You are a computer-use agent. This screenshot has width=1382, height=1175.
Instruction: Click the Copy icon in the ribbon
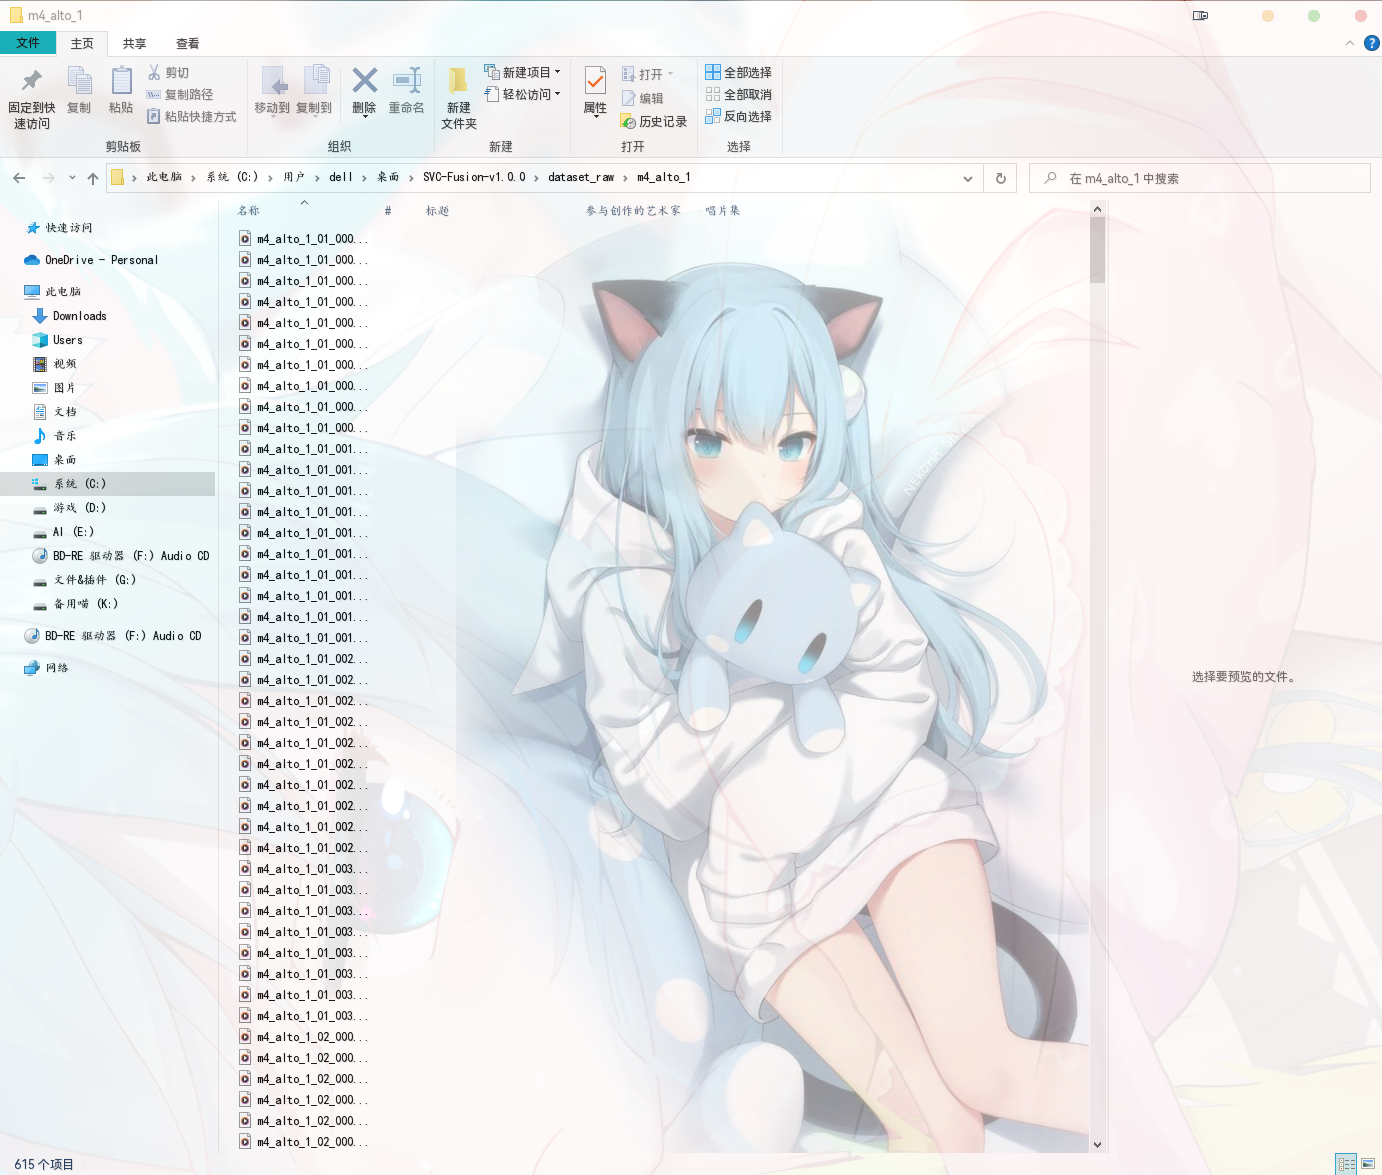[79, 80]
